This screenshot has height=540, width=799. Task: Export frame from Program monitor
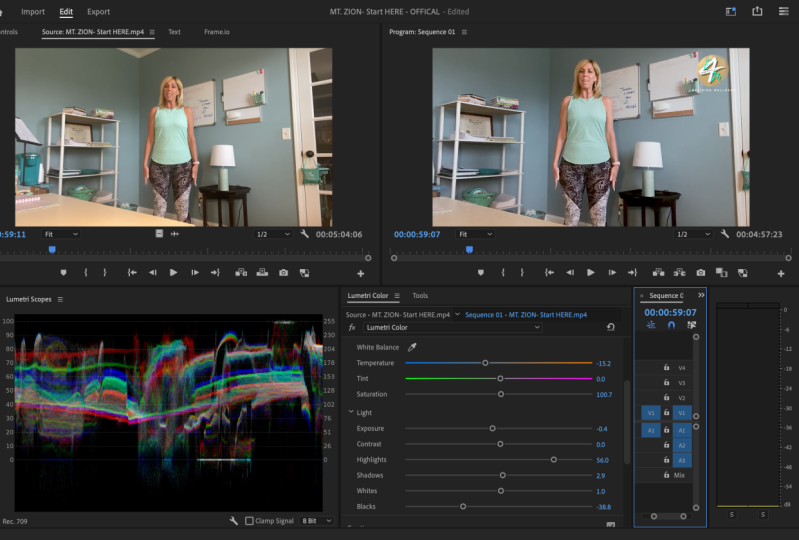pyautogui.click(x=701, y=273)
